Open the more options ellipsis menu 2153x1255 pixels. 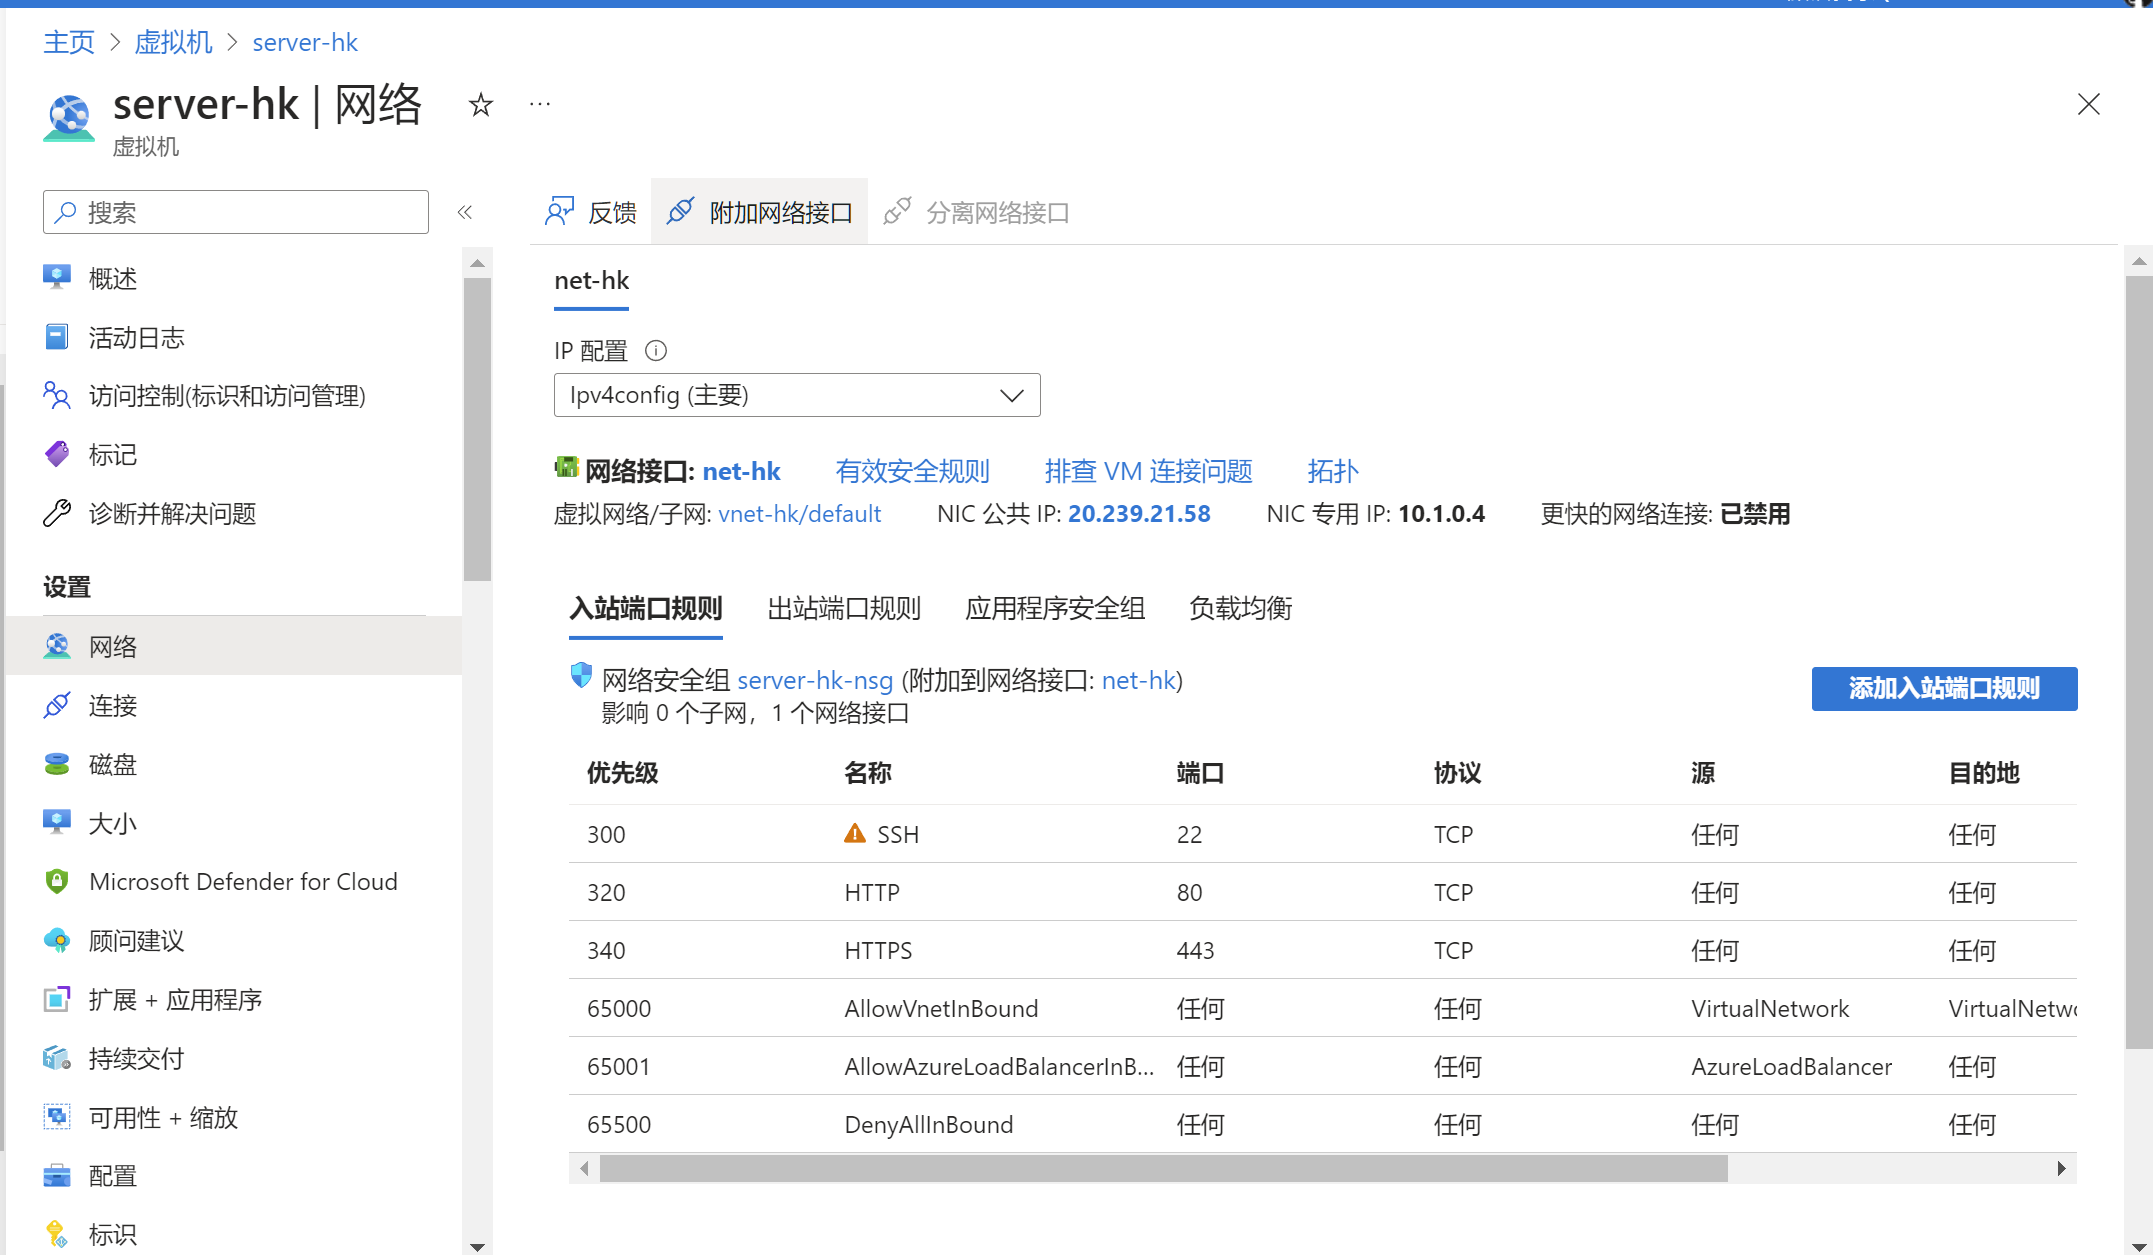pos(540,104)
